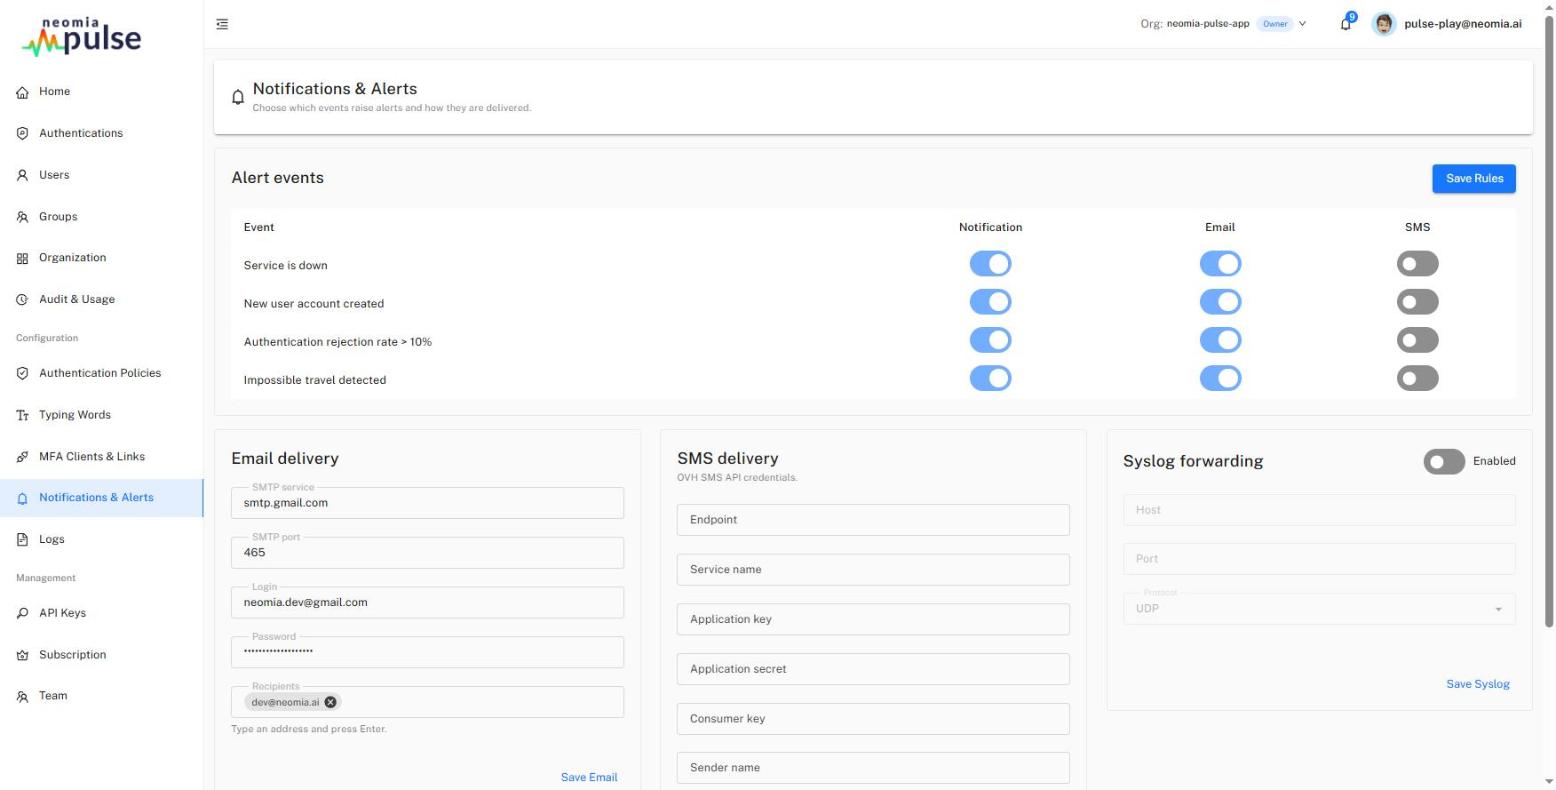Open the Syslog Protocol UDP dropdown
The height and width of the screenshot is (790, 1556).
1319,608
